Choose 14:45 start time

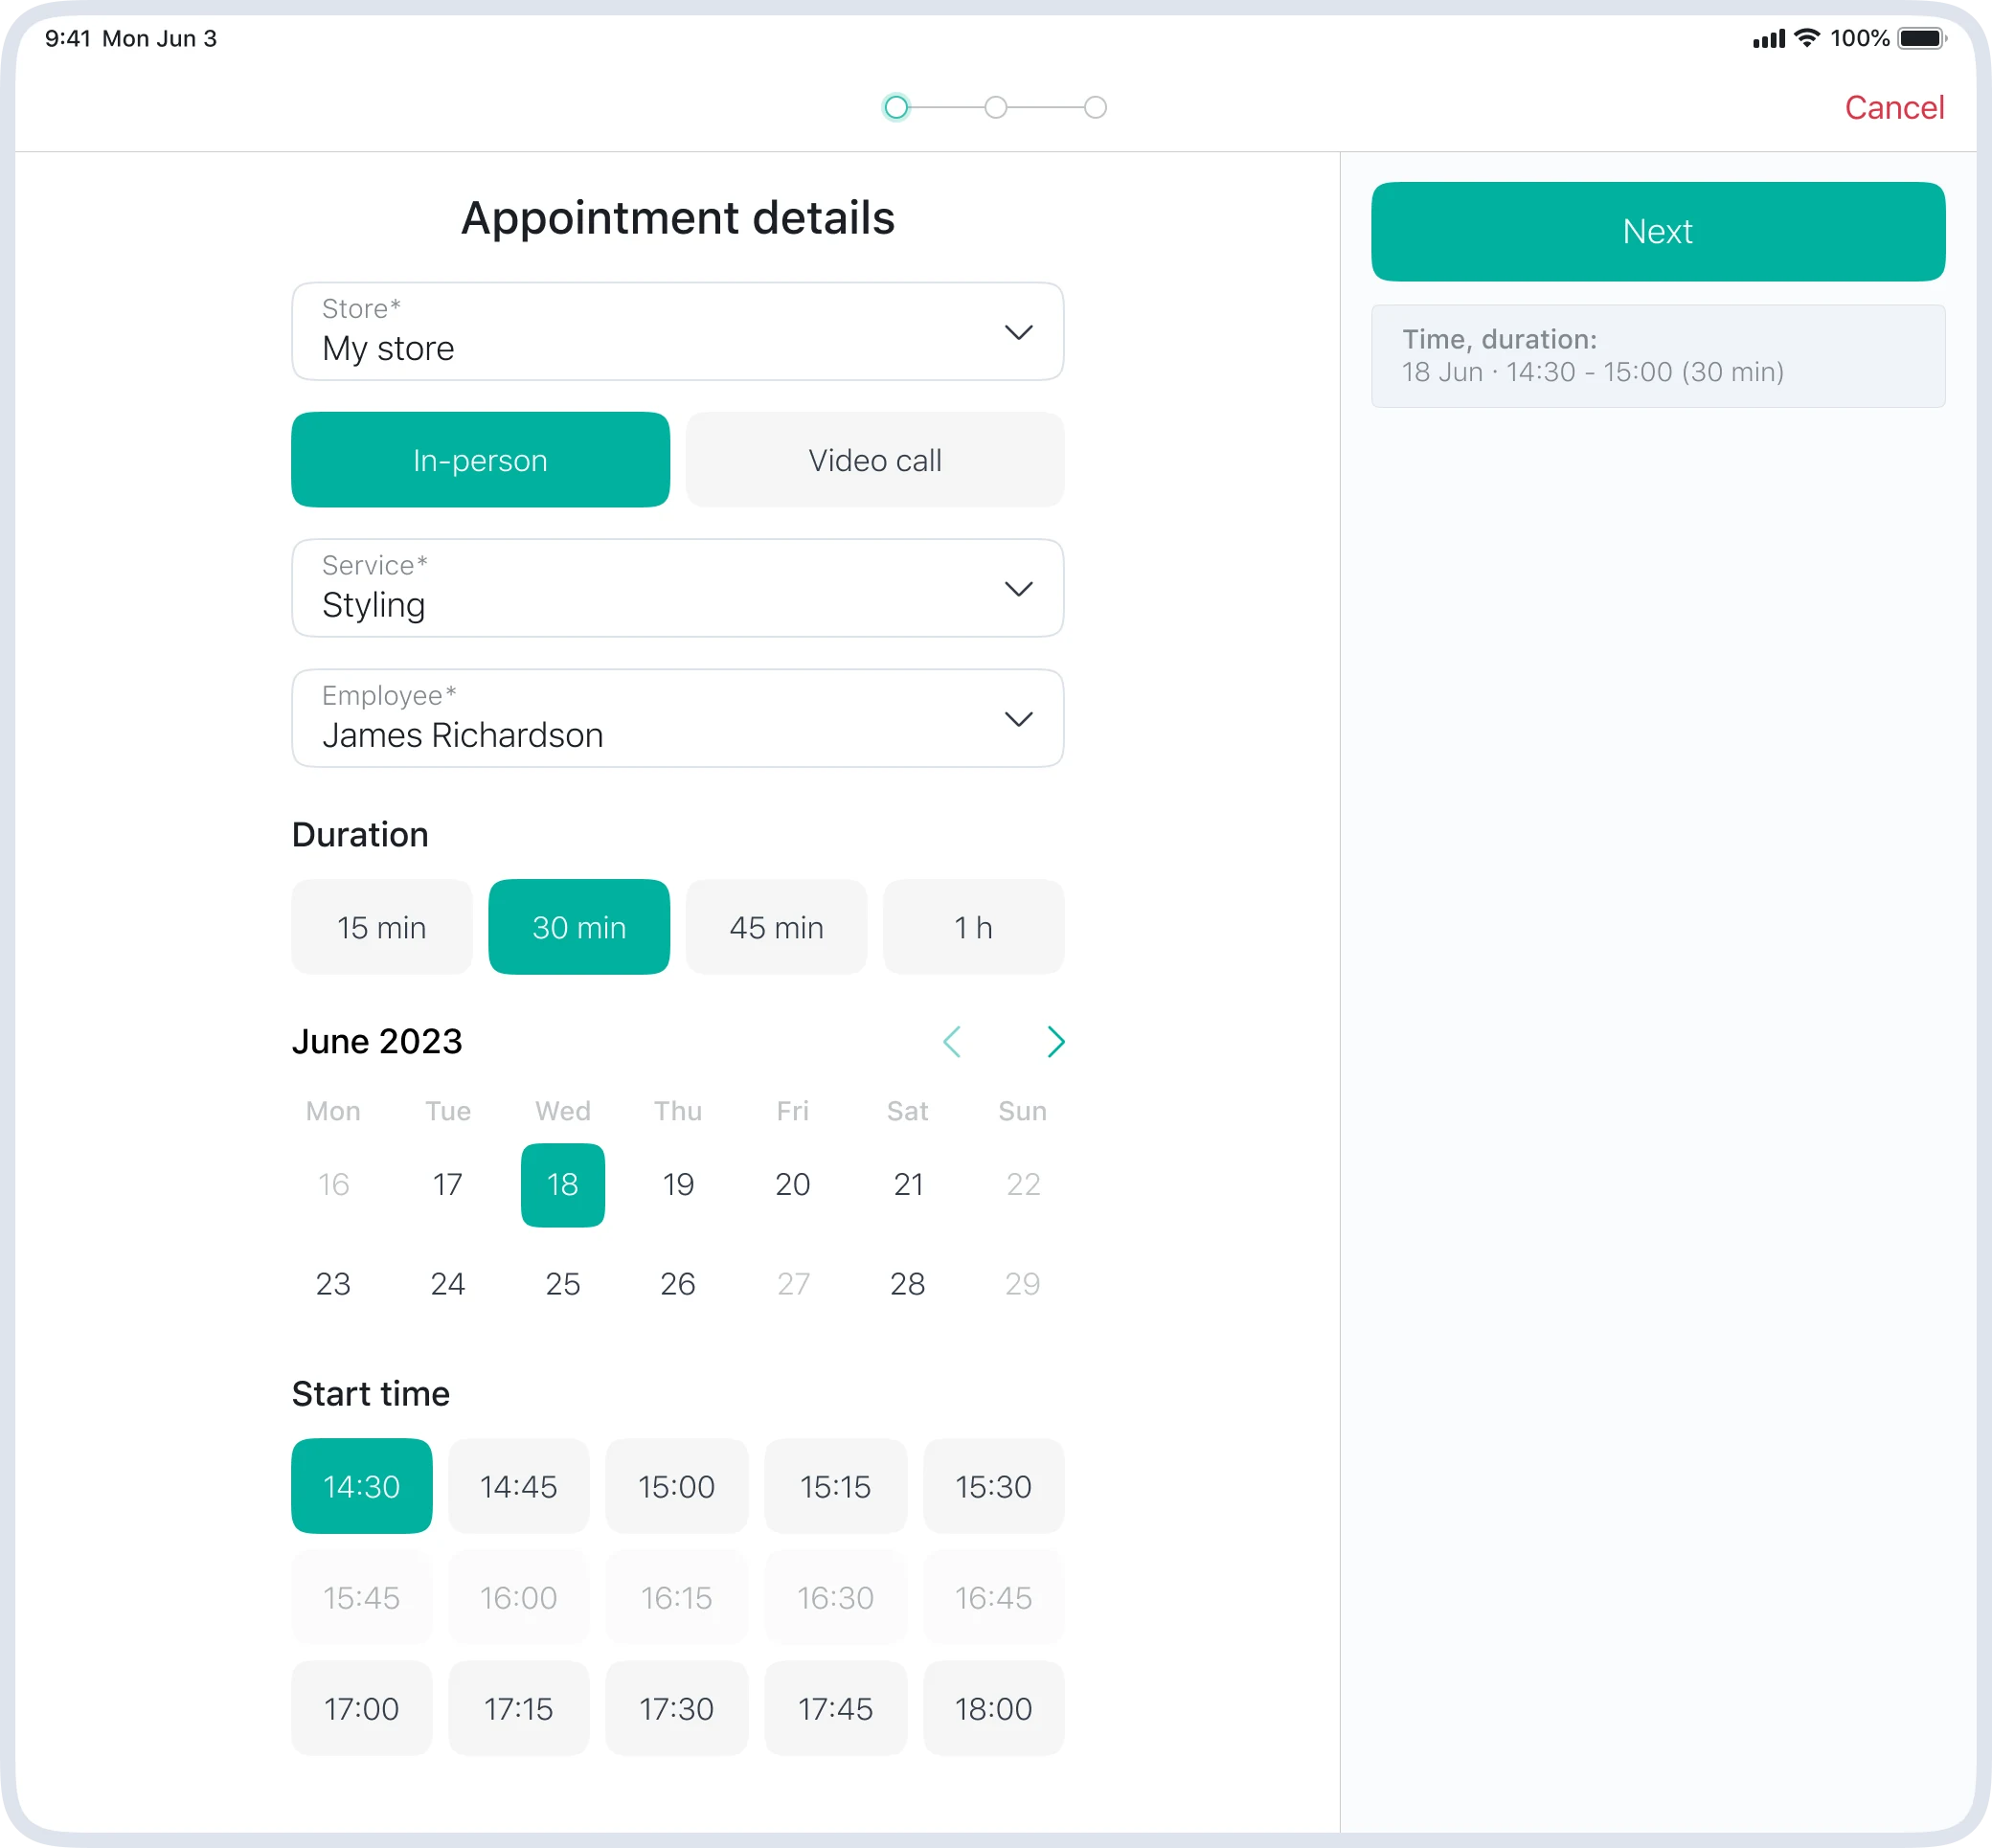[519, 1486]
